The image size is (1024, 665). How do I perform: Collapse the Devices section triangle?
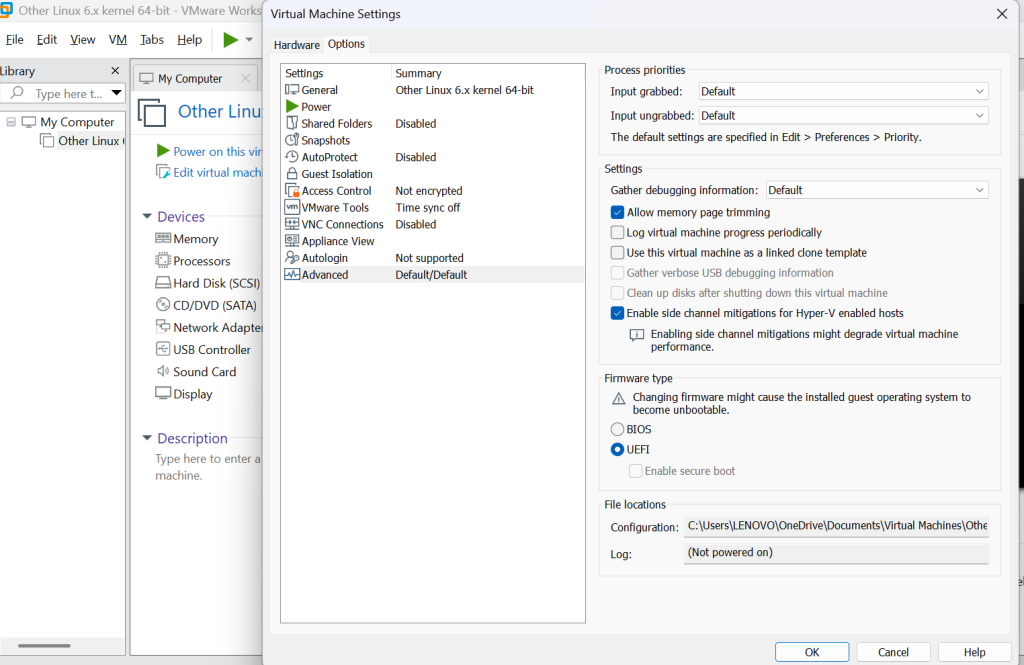[147, 217]
